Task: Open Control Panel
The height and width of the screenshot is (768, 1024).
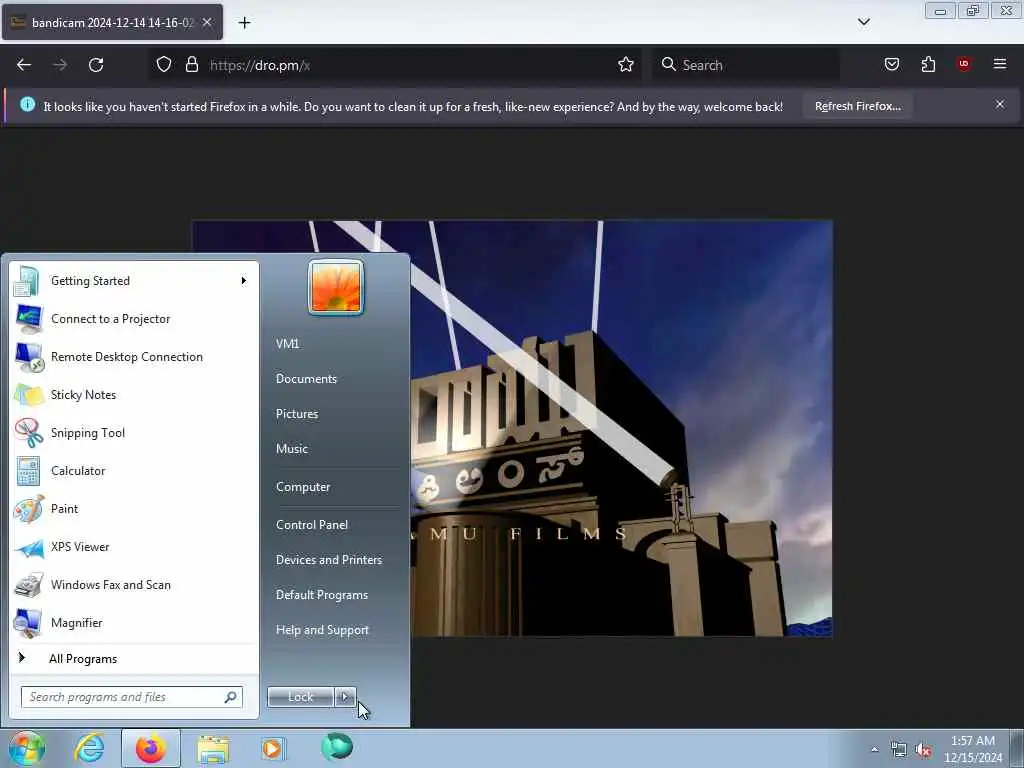Action: 312,524
